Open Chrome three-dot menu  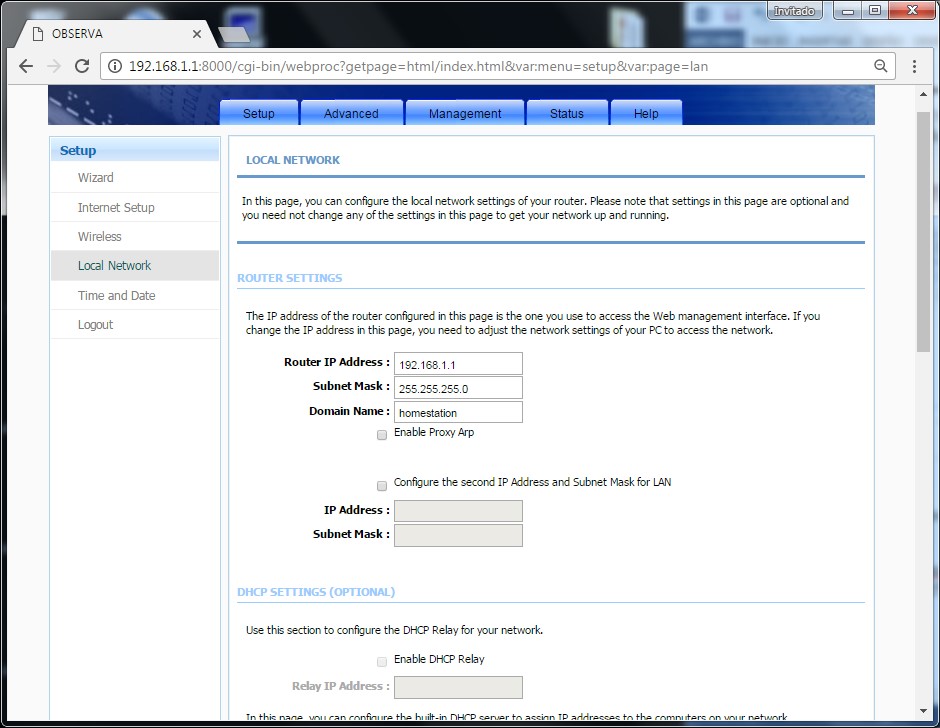[914, 66]
